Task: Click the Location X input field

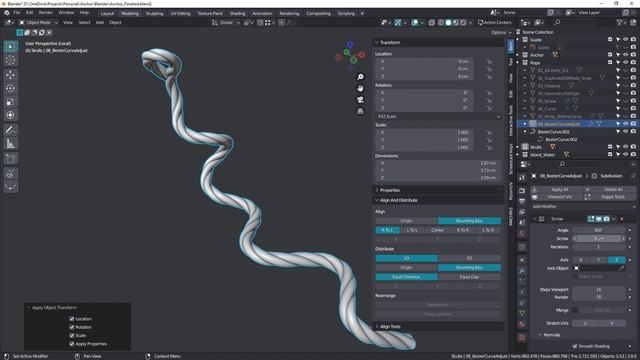Action: coord(424,62)
